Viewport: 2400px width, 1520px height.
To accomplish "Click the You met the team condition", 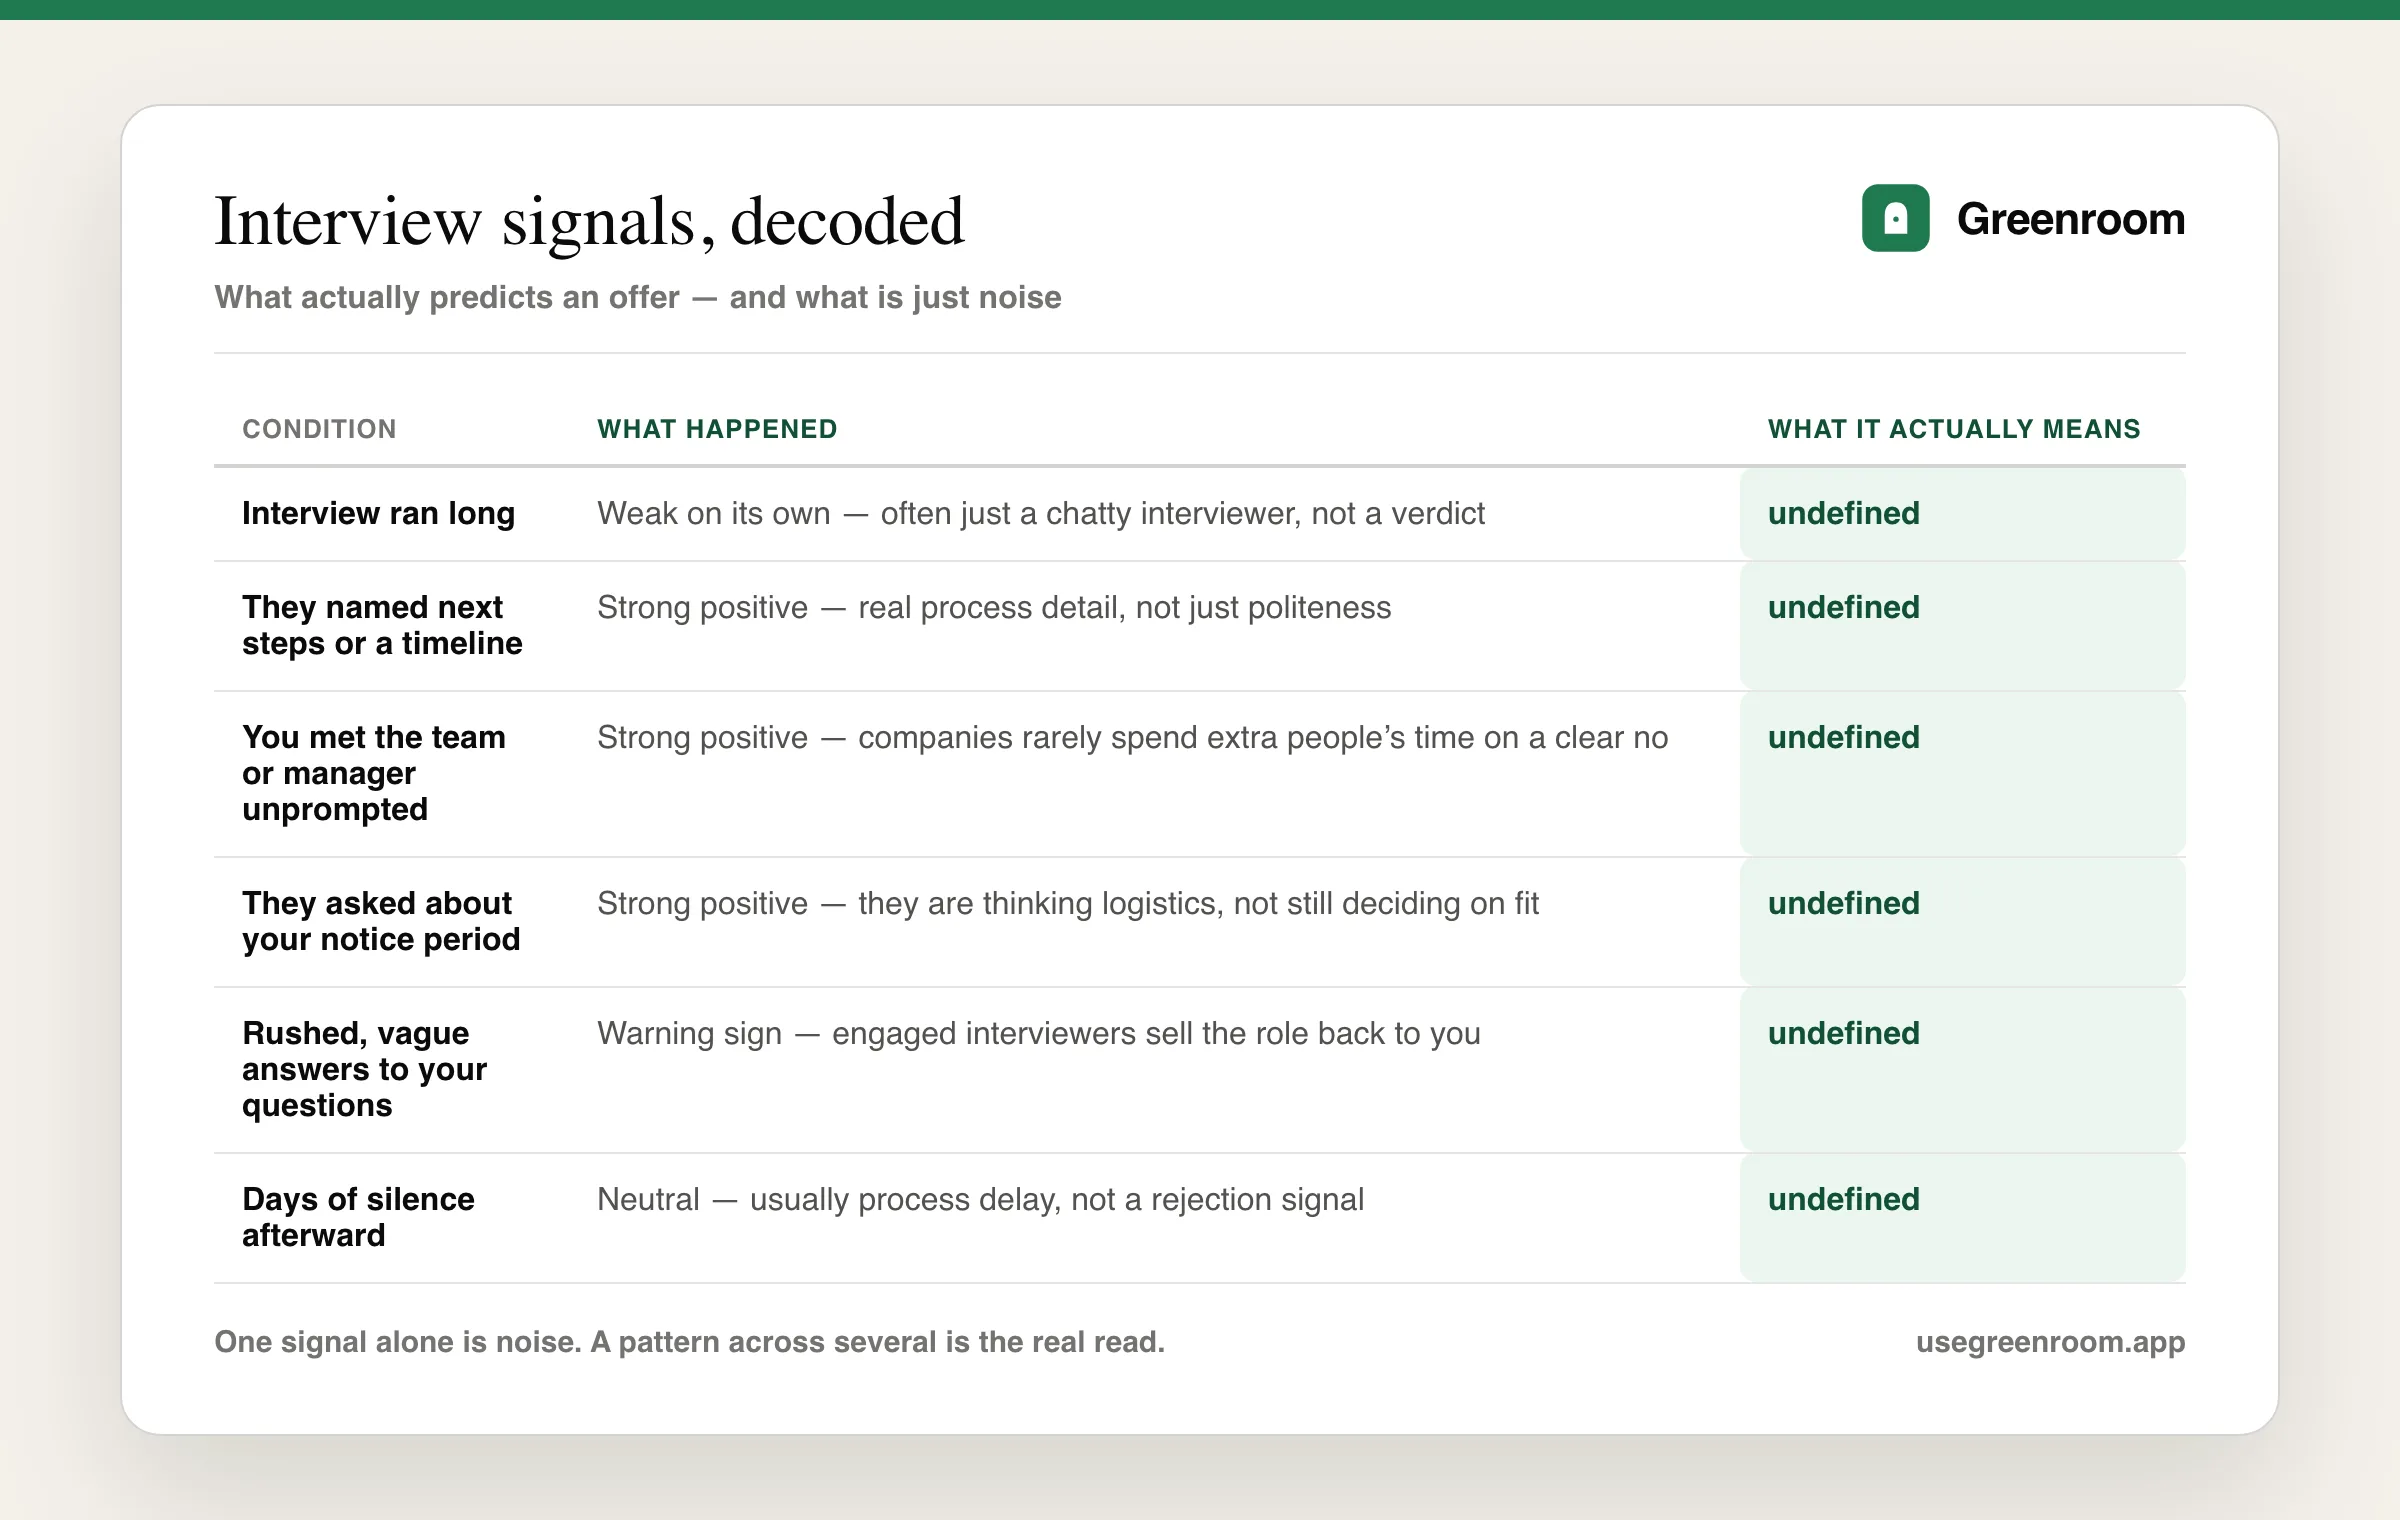I will [373, 773].
